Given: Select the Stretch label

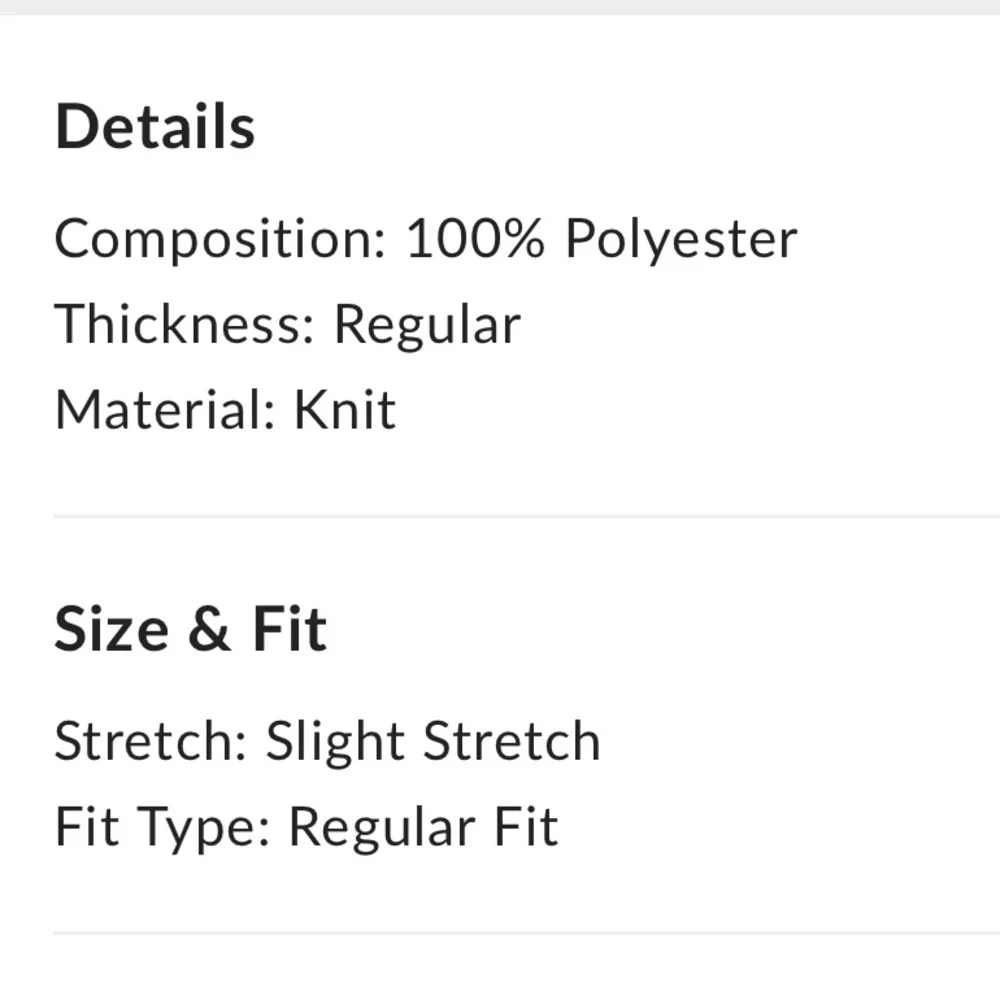Looking at the screenshot, I should click(x=151, y=741).
